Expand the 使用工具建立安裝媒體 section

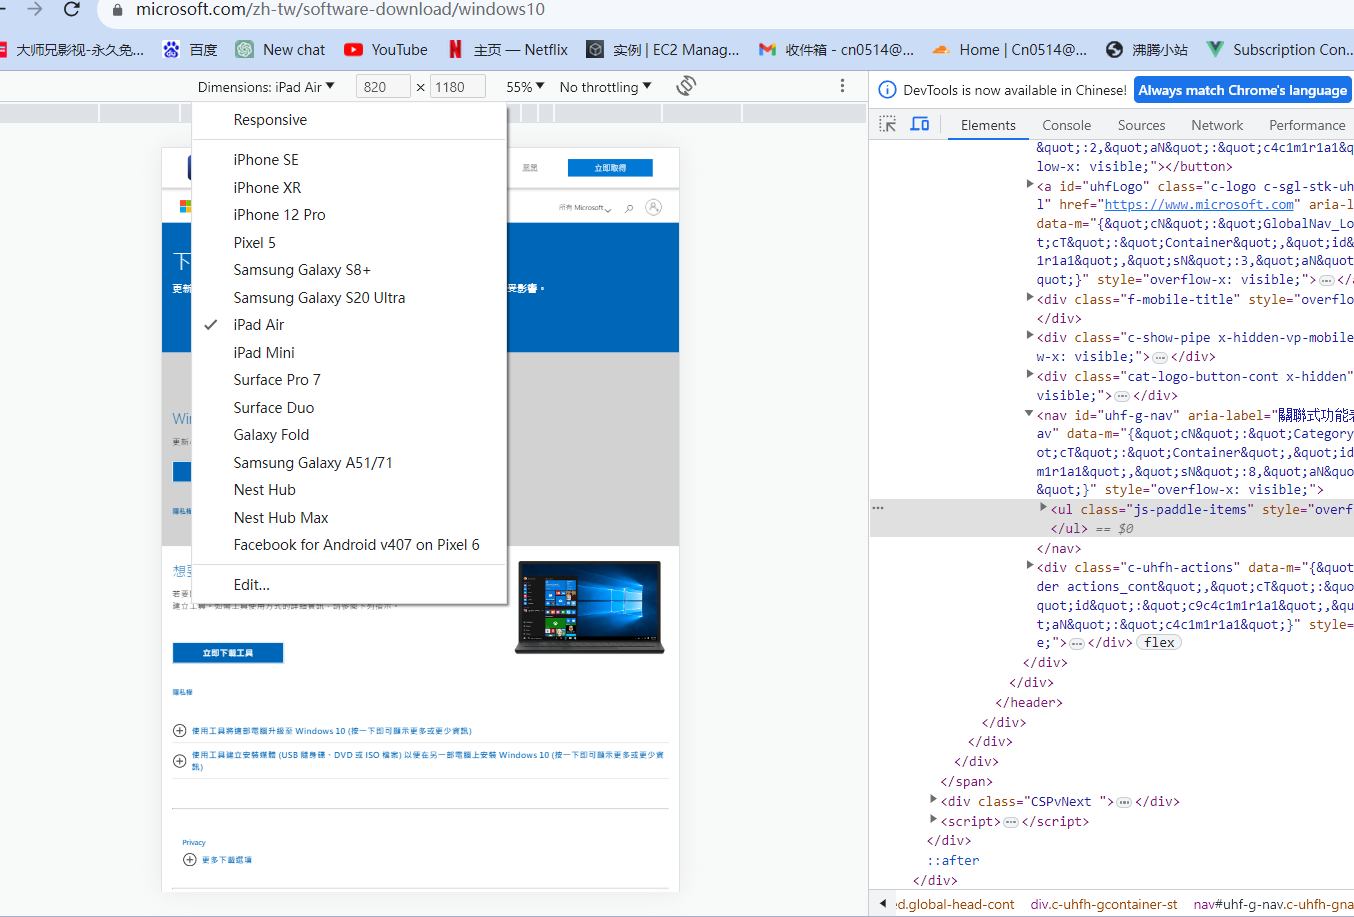click(x=419, y=761)
